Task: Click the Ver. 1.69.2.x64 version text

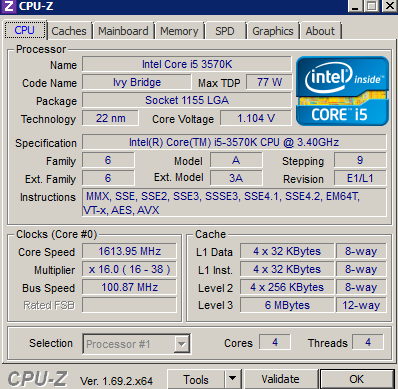Action: [116, 381]
